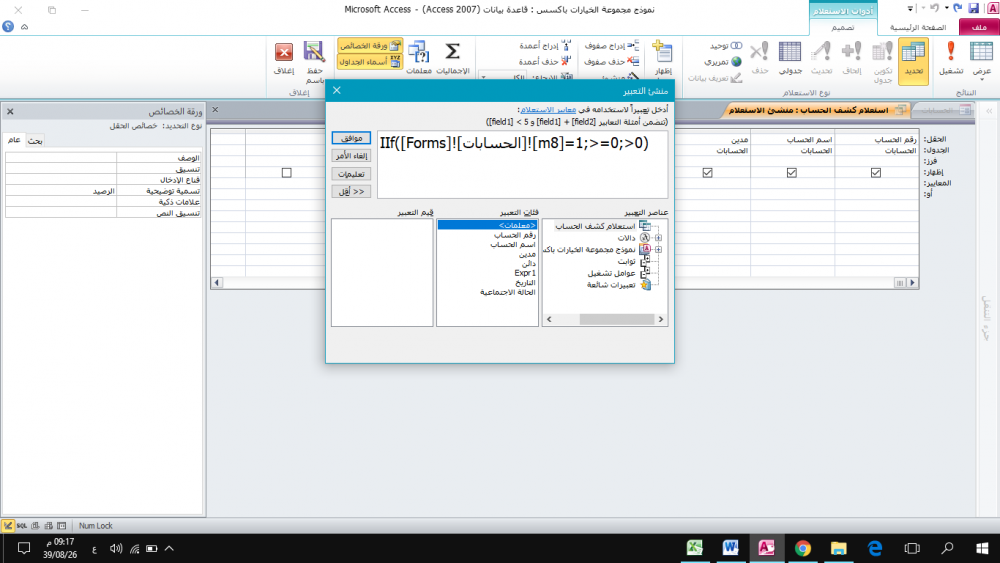Click the Less (<< أقل) button

tap(351, 192)
